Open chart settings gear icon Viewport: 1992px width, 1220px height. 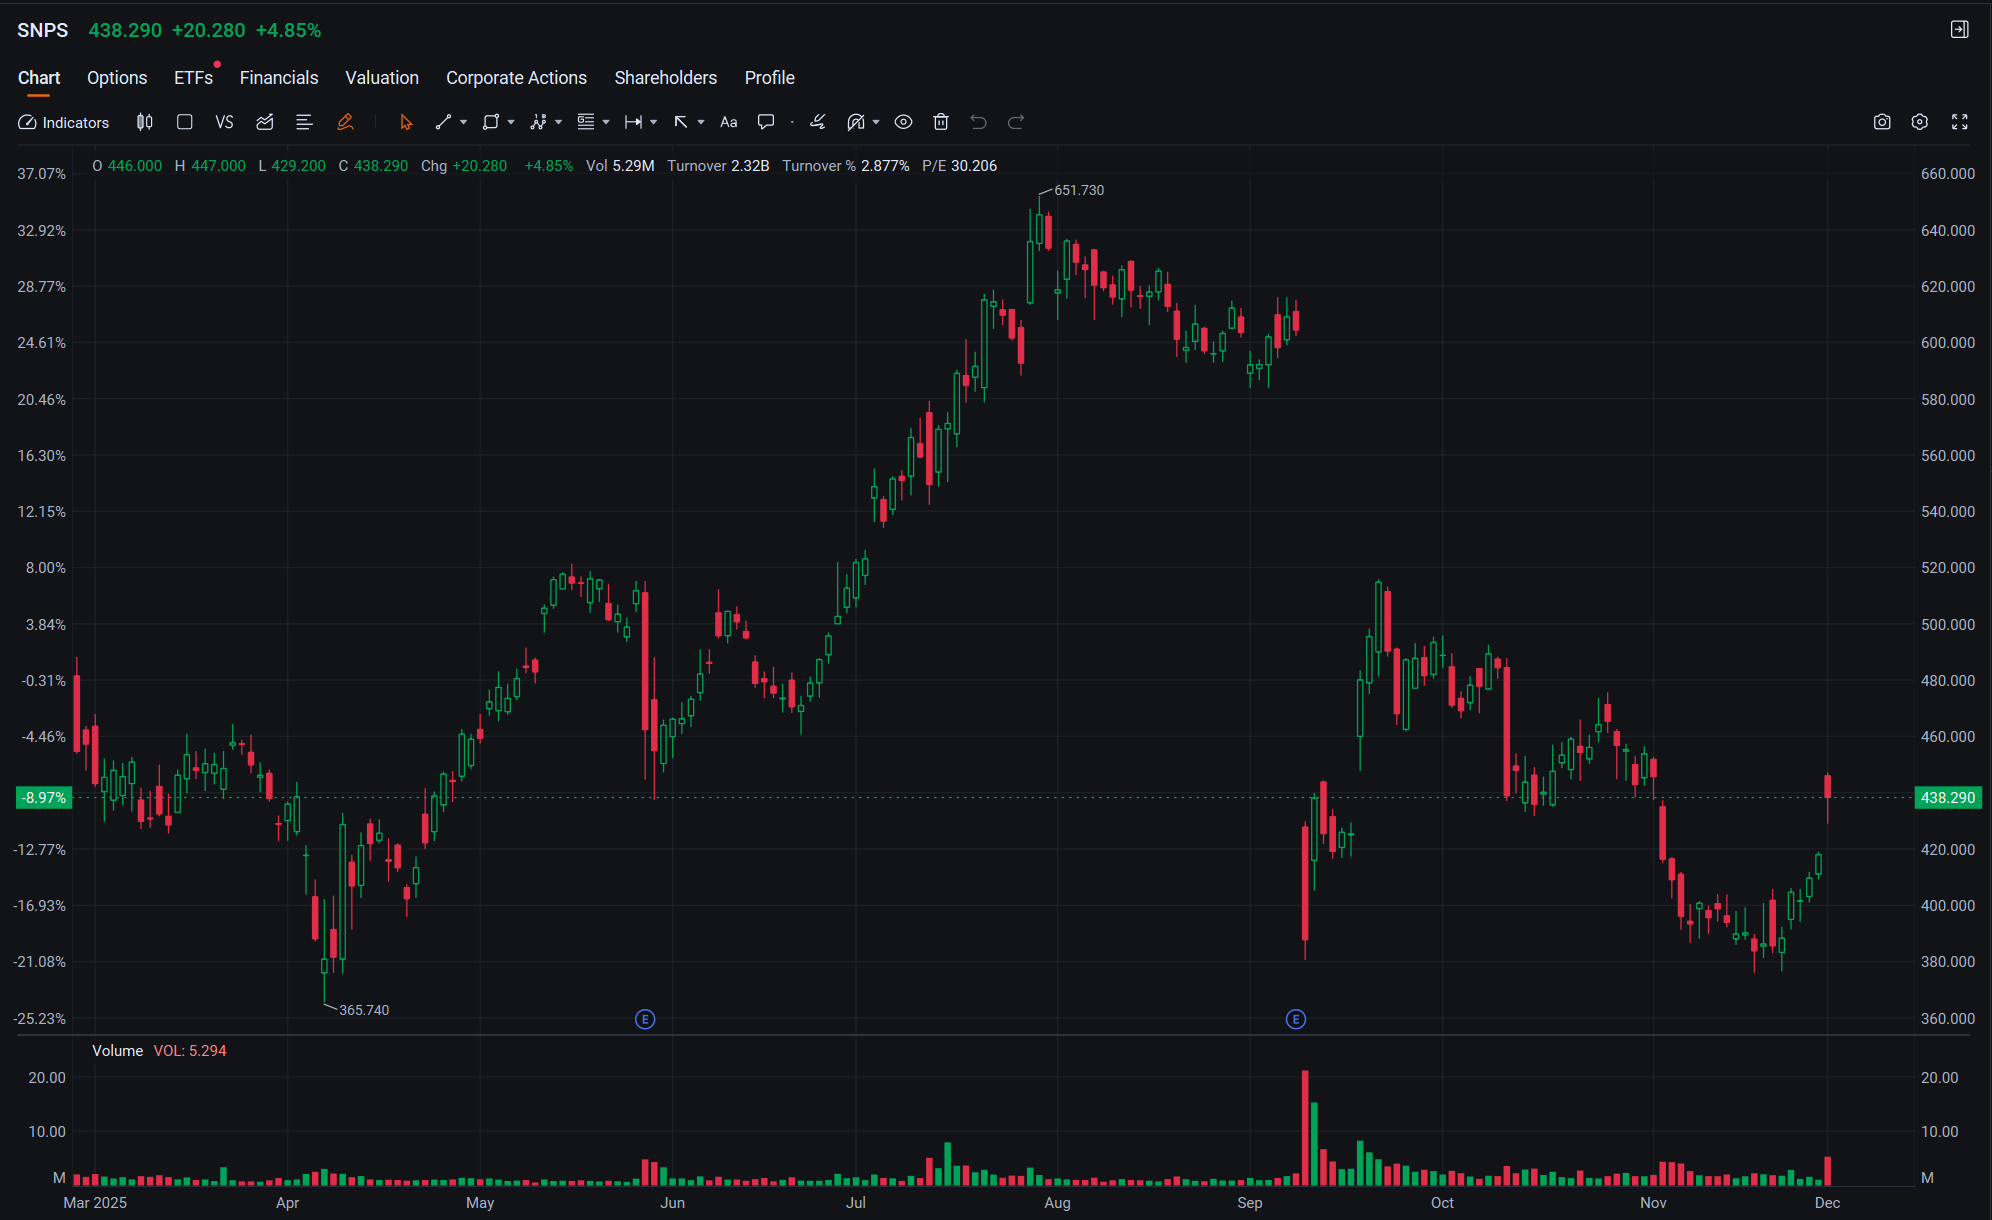pos(1920,122)
